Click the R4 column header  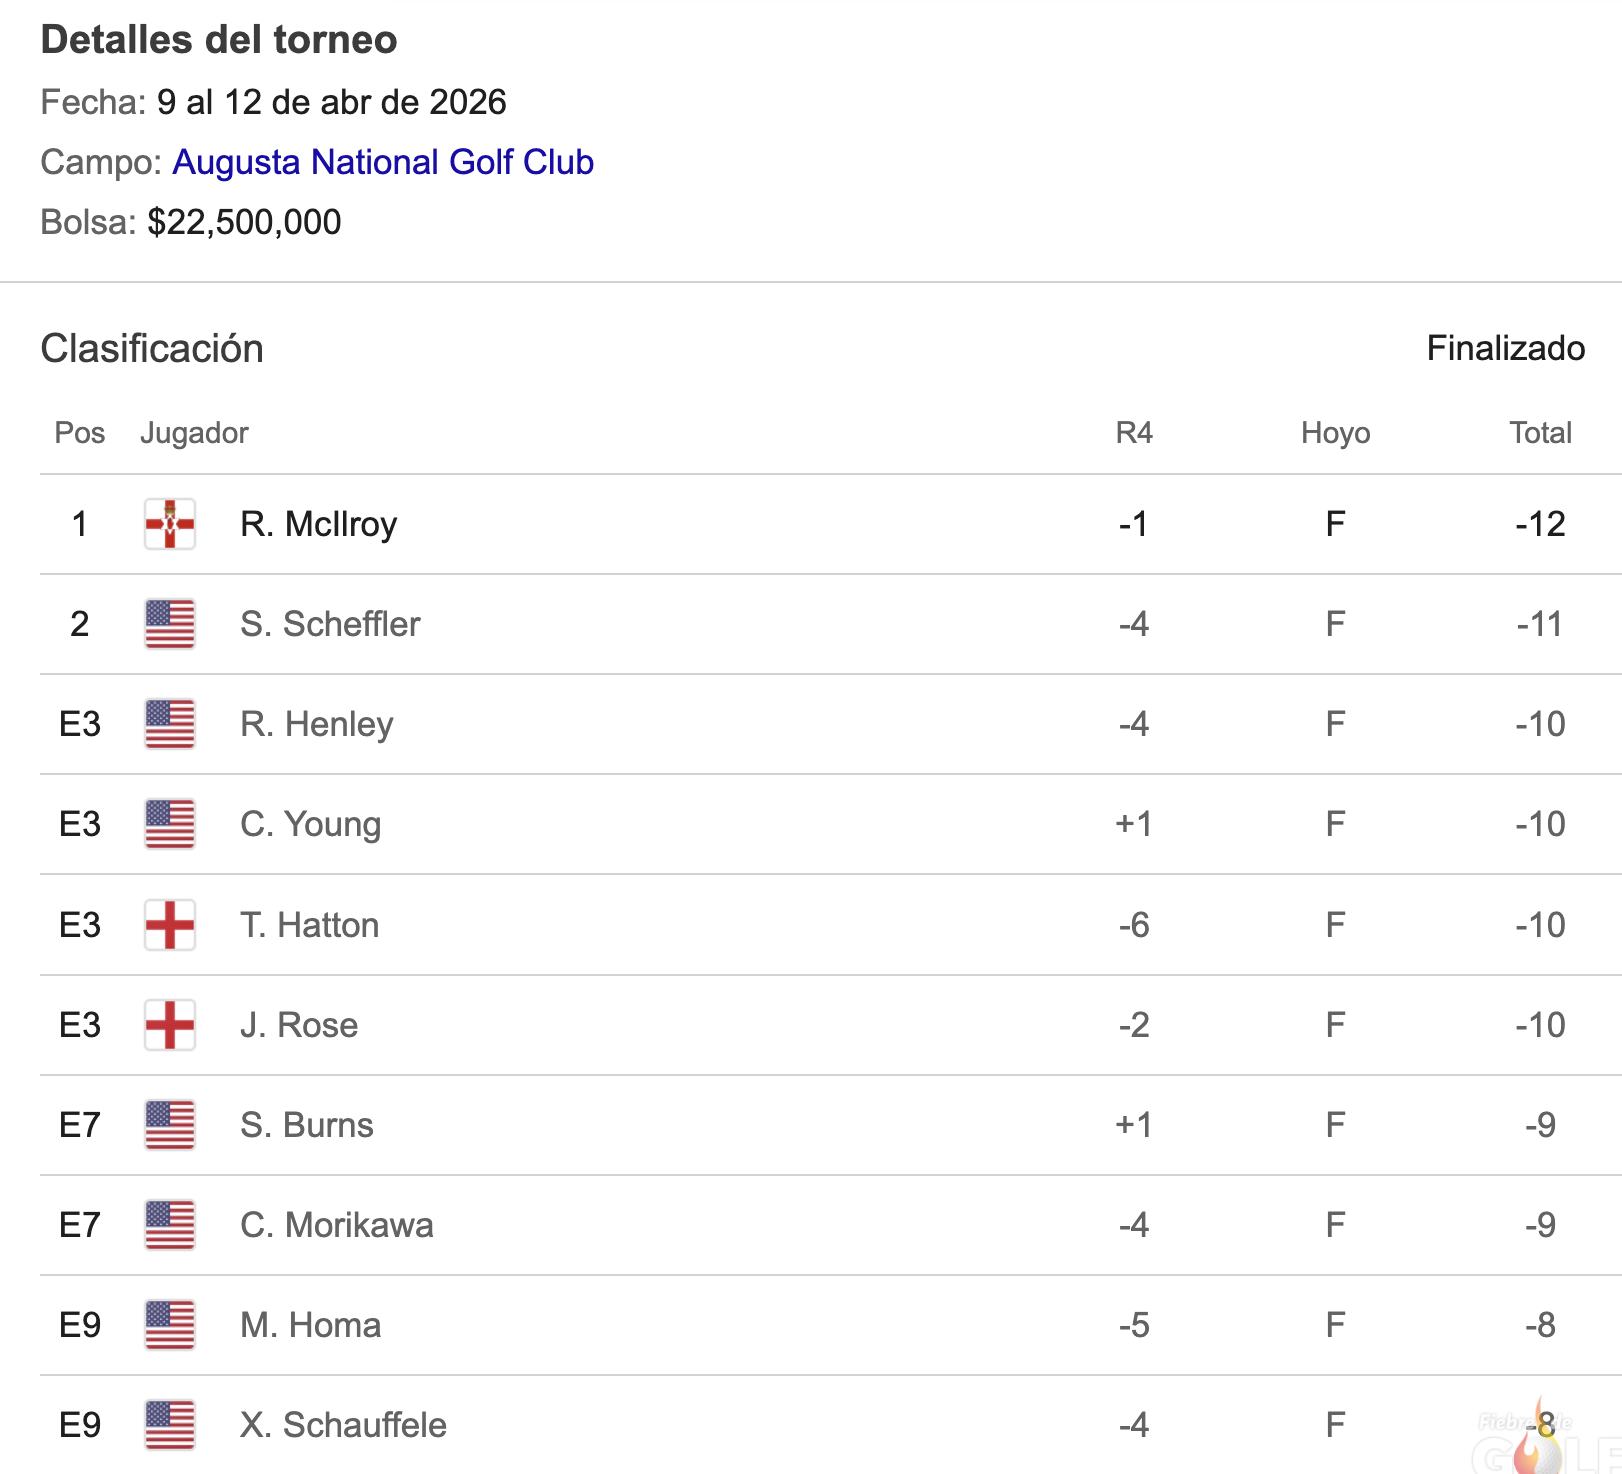[1134, 433]
